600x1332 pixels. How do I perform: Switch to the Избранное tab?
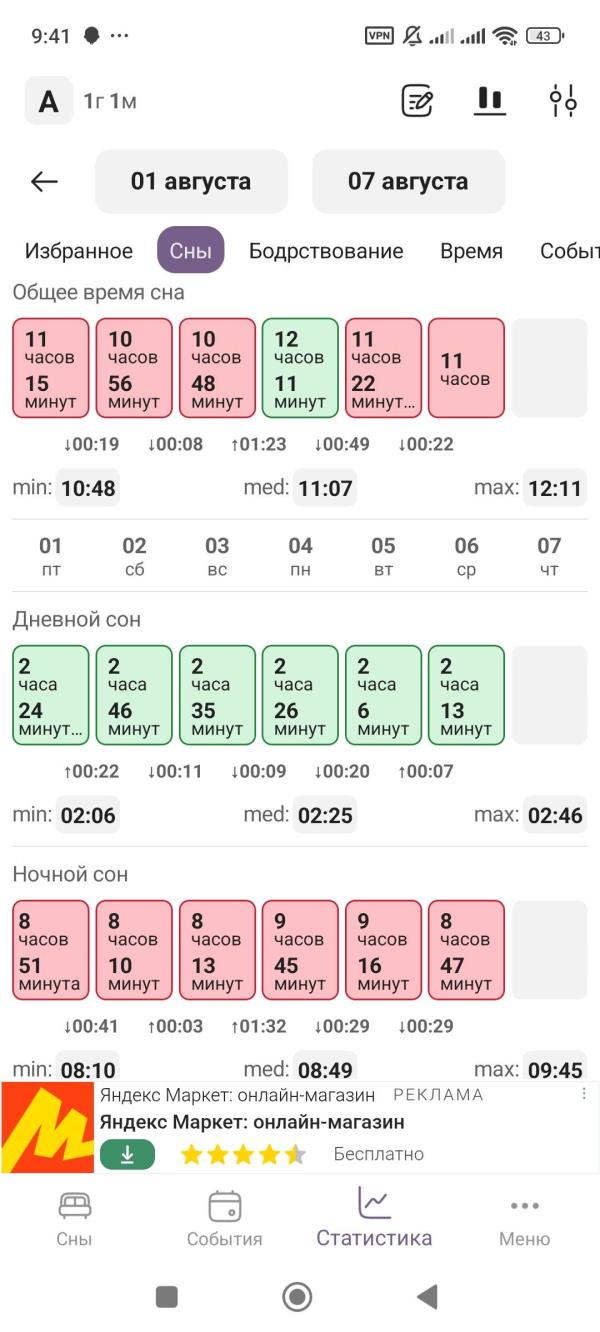(79, 251)
